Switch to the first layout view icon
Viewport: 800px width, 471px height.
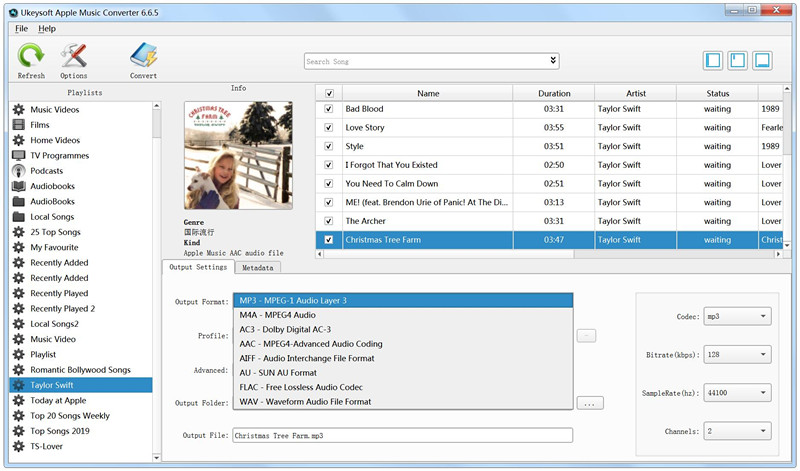click(713, 61)
